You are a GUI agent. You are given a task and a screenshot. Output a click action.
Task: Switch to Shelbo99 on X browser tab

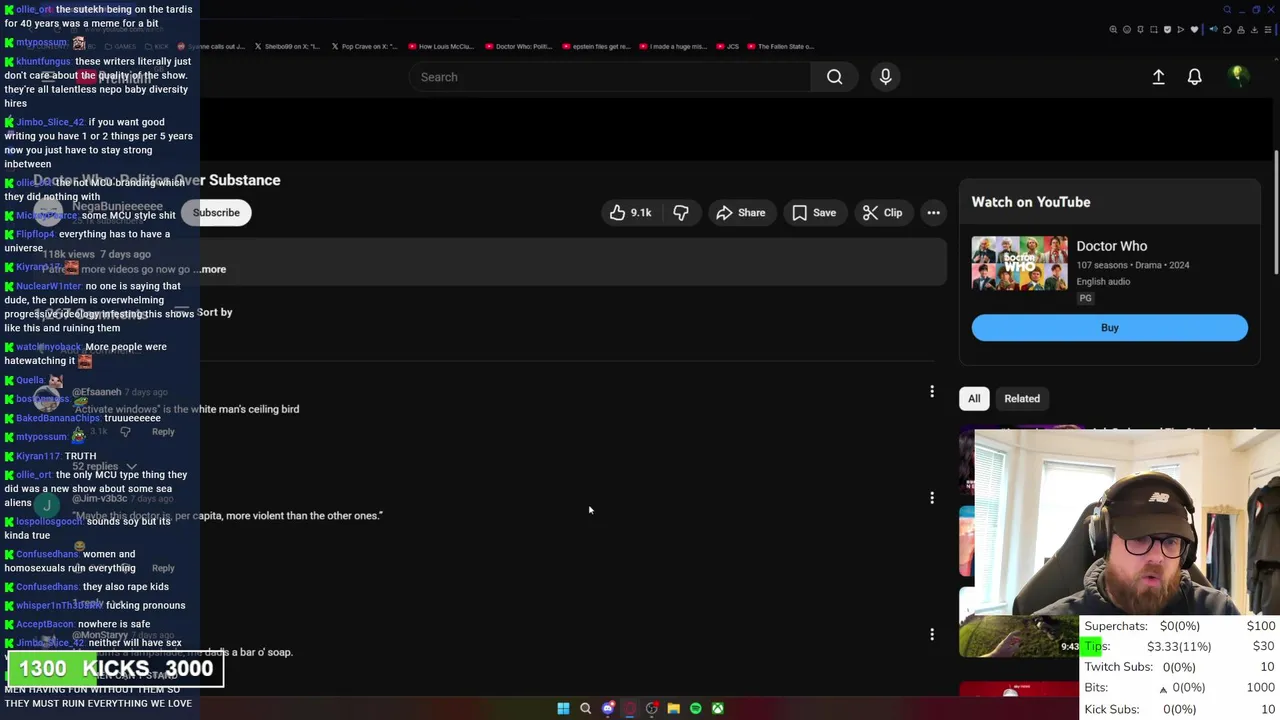click(x=286, y=46)
